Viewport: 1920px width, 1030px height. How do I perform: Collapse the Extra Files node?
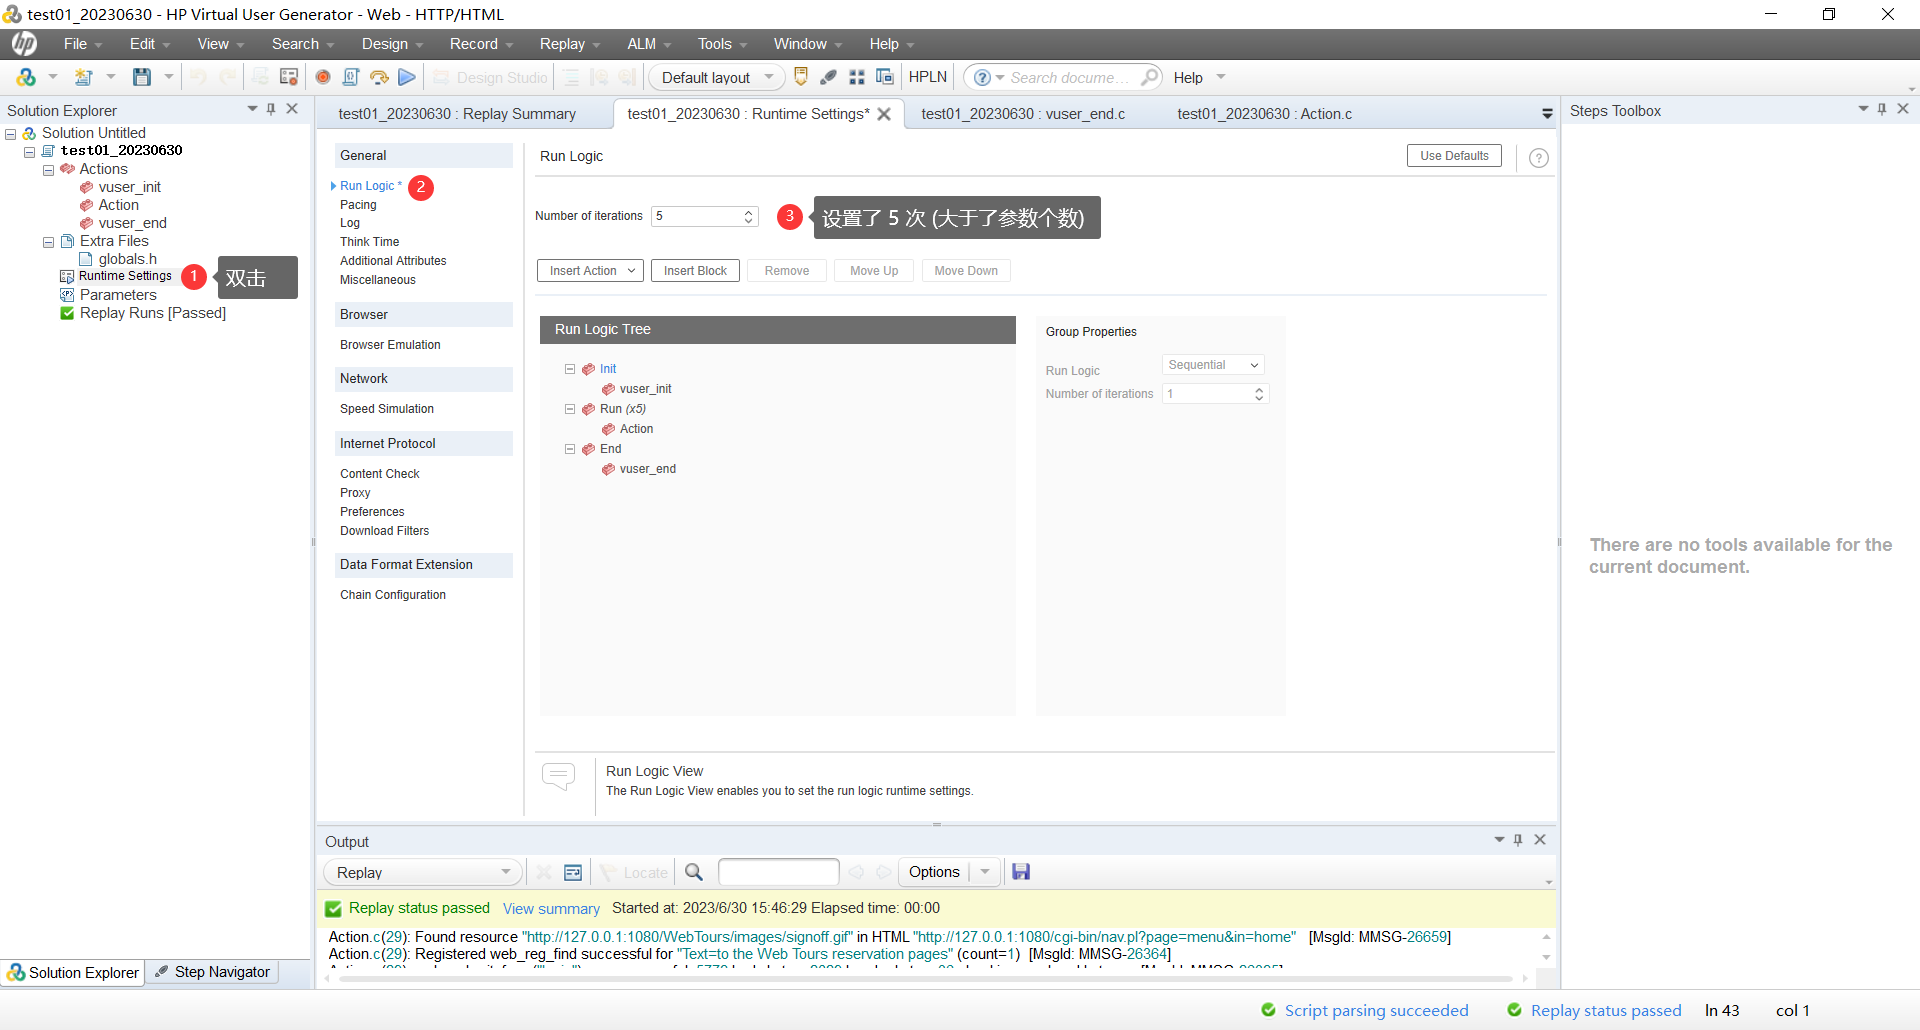tap(48, 241)
